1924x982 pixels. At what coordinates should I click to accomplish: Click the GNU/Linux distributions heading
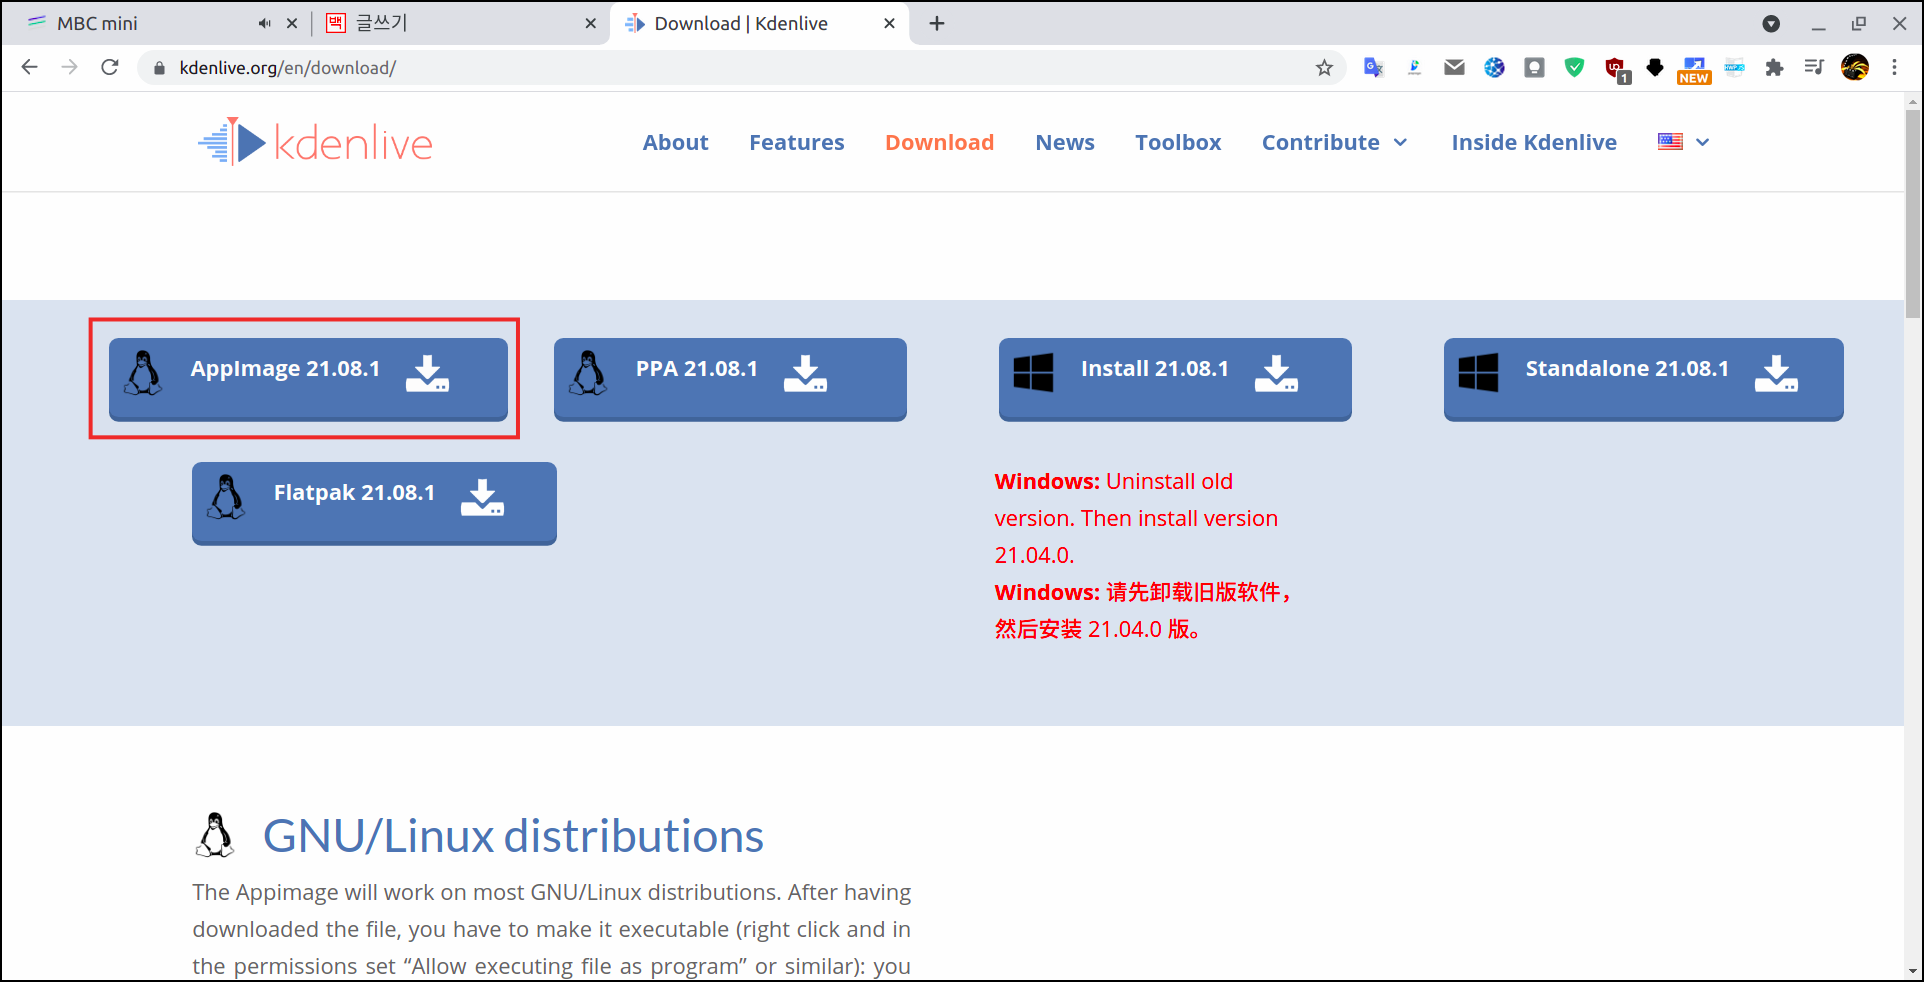point(513,836)
